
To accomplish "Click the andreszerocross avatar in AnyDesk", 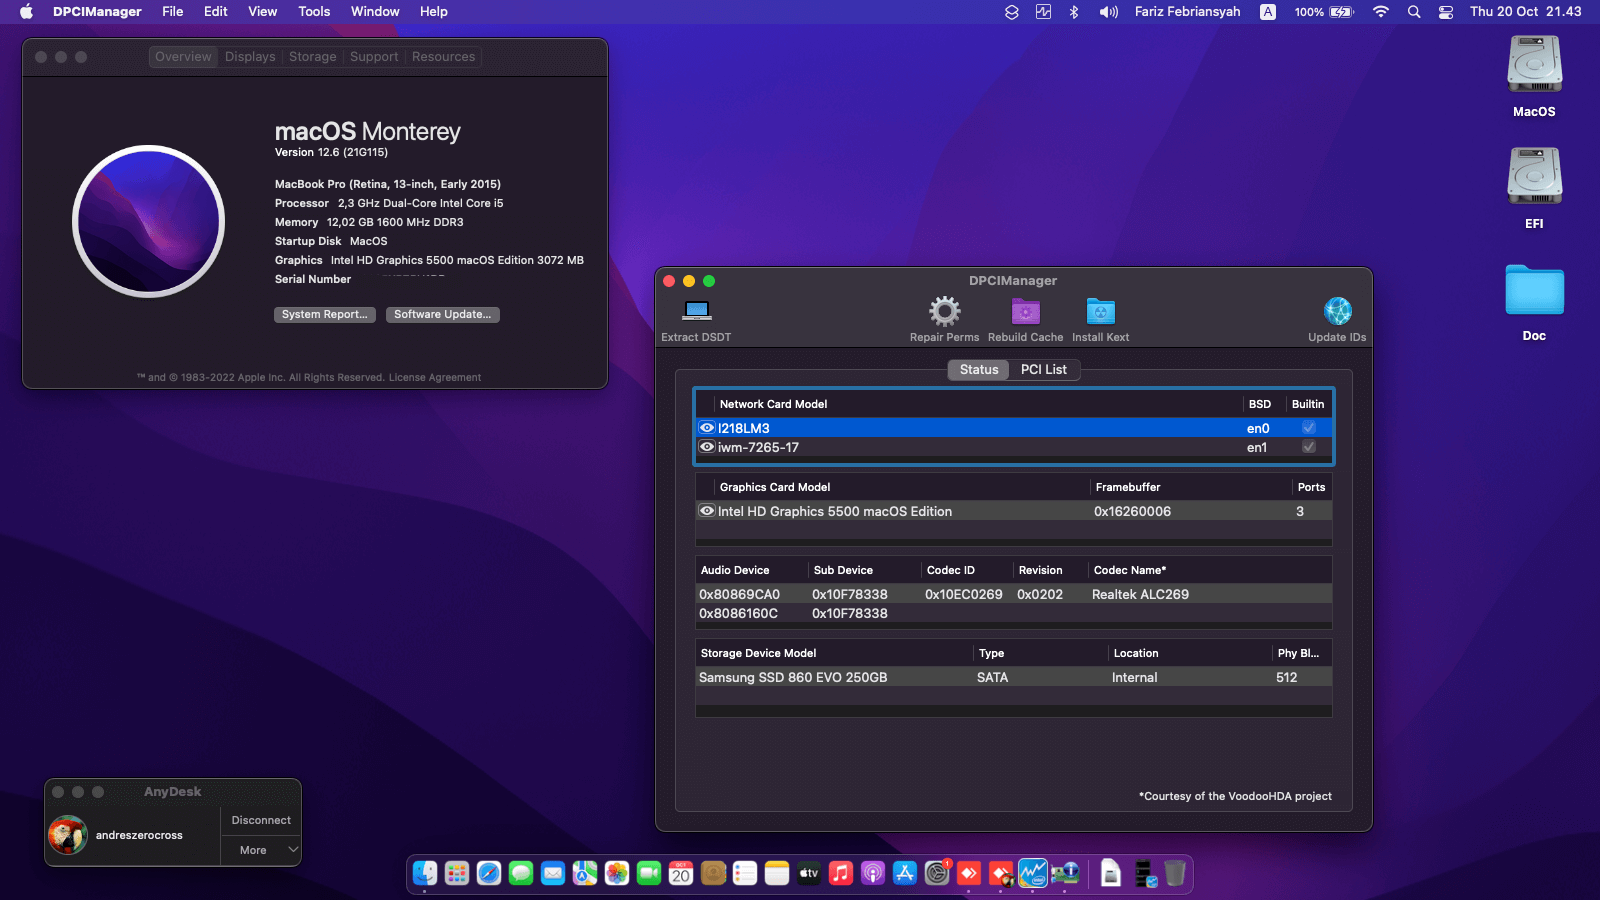I will [x=68, y=835].
